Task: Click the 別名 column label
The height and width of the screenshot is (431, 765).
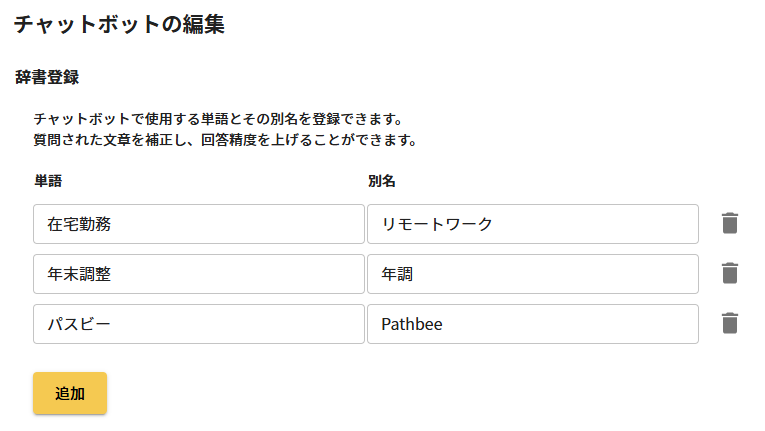Action: [x=382, y=181]
